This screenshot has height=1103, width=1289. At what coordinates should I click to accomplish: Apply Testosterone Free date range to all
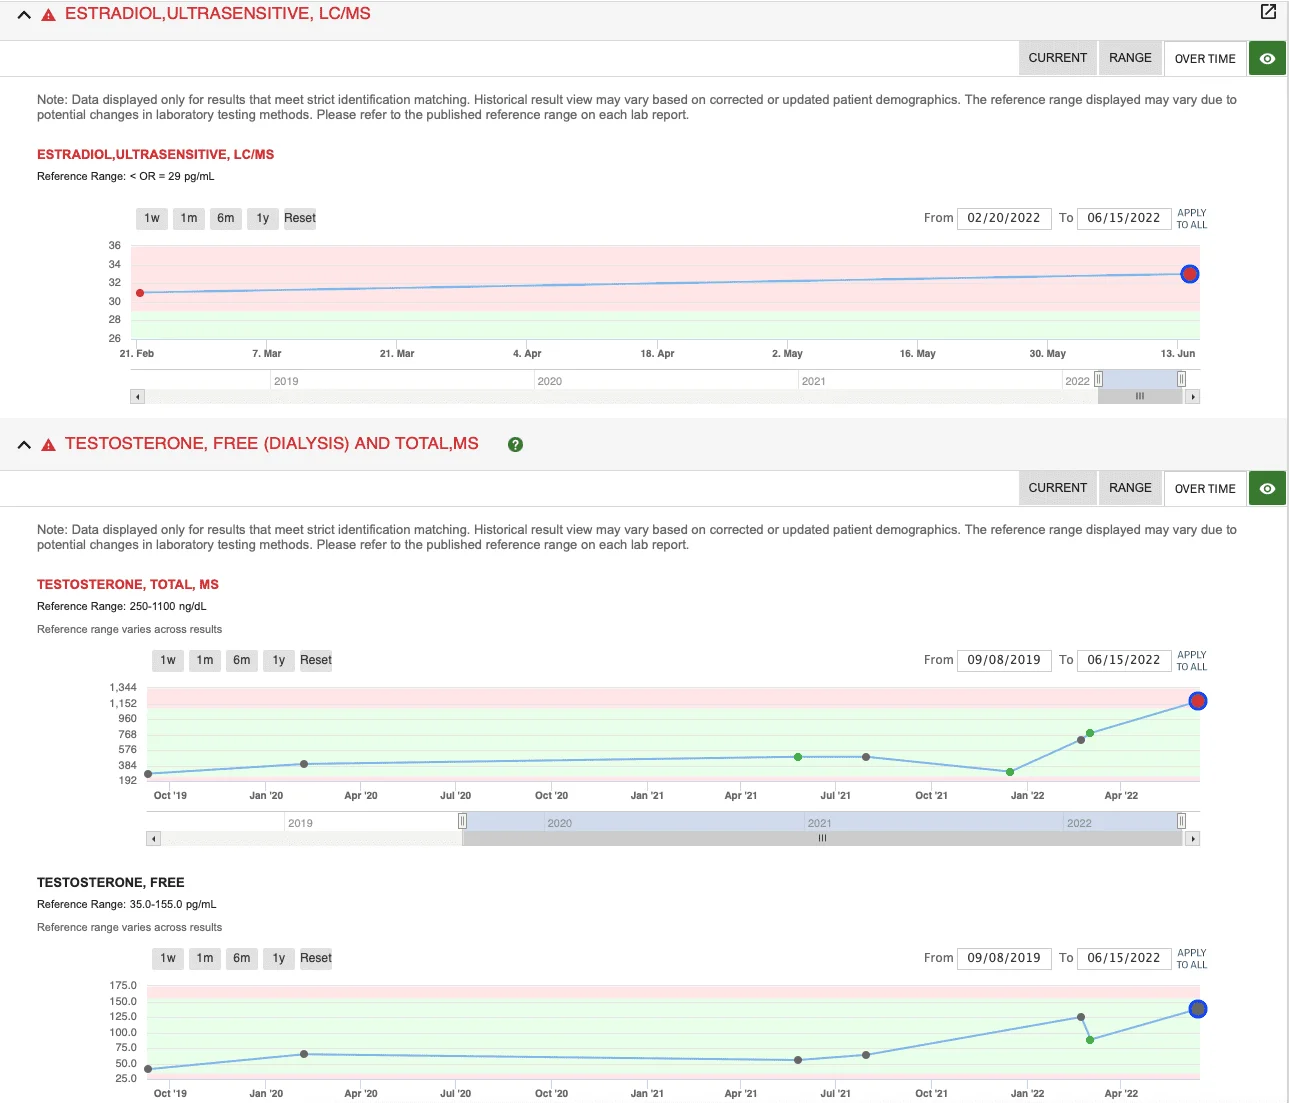(x=1191, y=959)
